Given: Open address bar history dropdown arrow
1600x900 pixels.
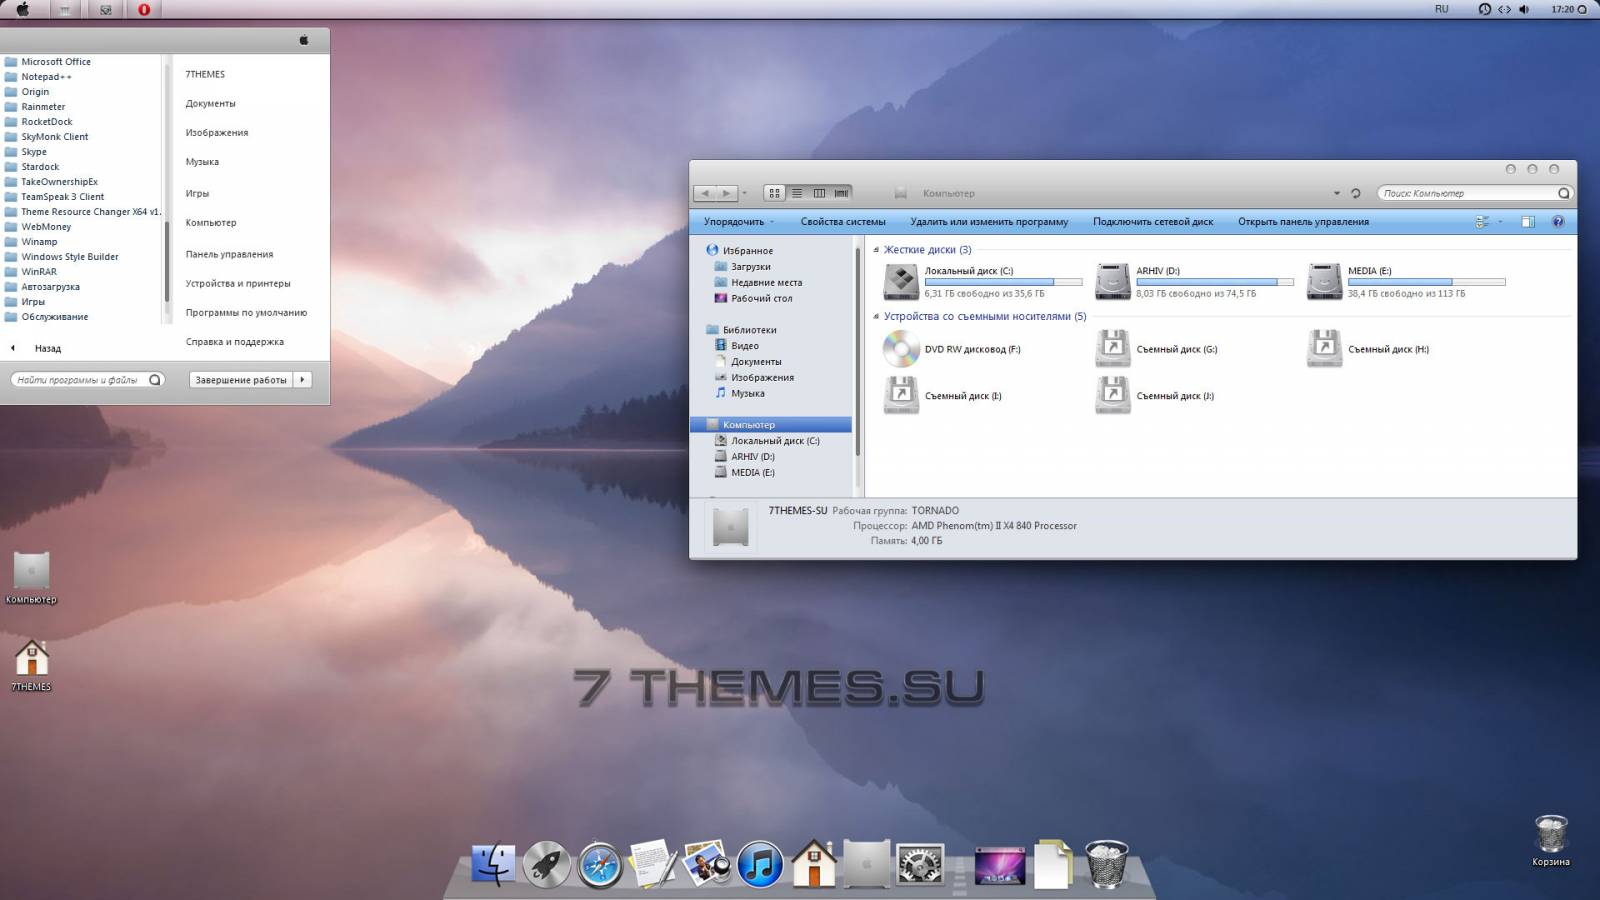Looking at the screenshot, I should click(x=1337, y=193).
